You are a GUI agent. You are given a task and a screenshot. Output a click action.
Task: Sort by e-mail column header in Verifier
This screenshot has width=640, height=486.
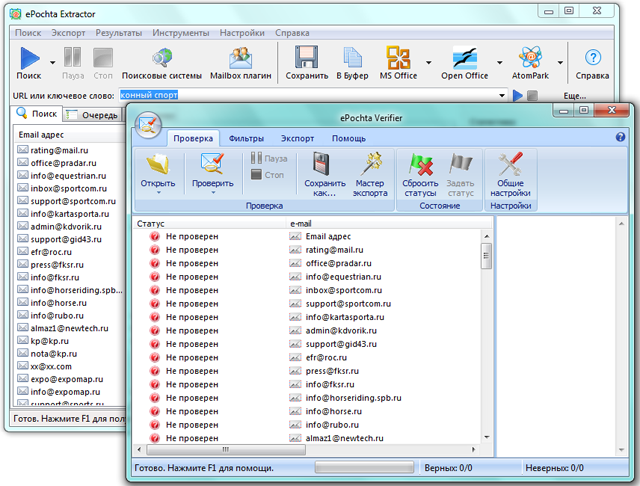coord(389,223)
